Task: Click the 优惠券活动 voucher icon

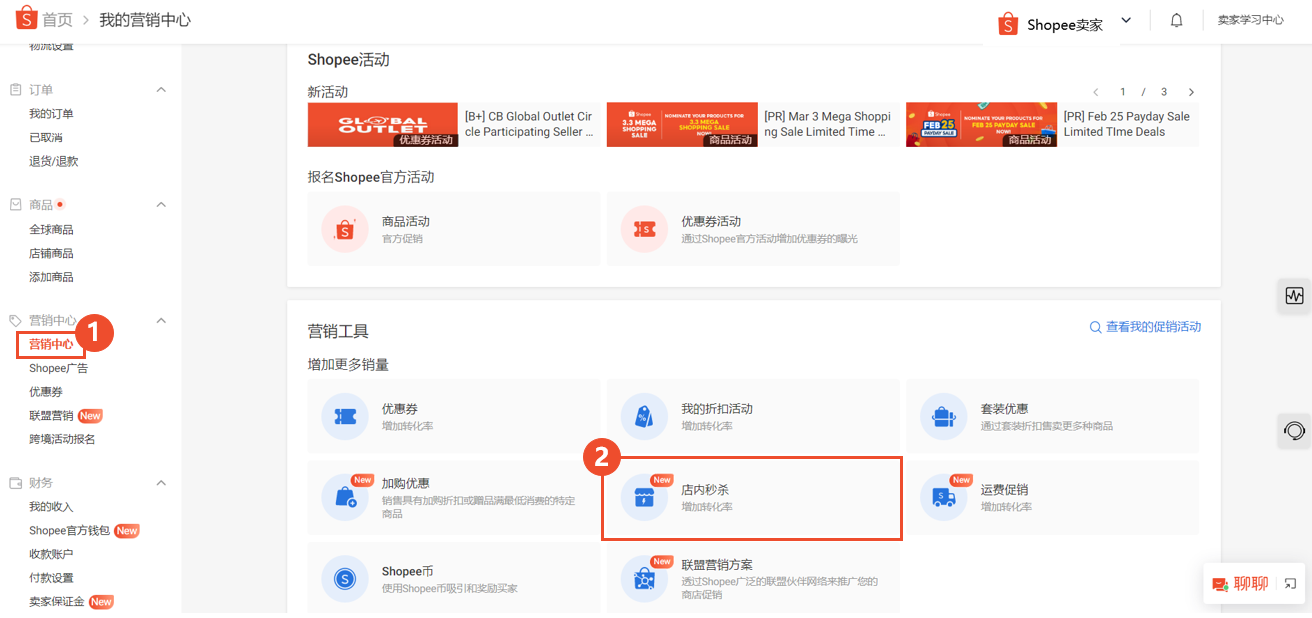Action: (x=645, y=229)
